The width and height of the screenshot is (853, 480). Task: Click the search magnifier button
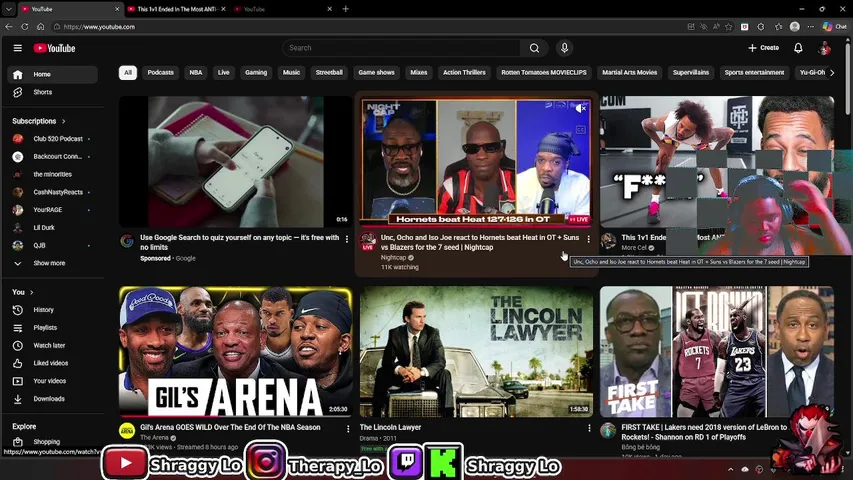click(534, 48)
